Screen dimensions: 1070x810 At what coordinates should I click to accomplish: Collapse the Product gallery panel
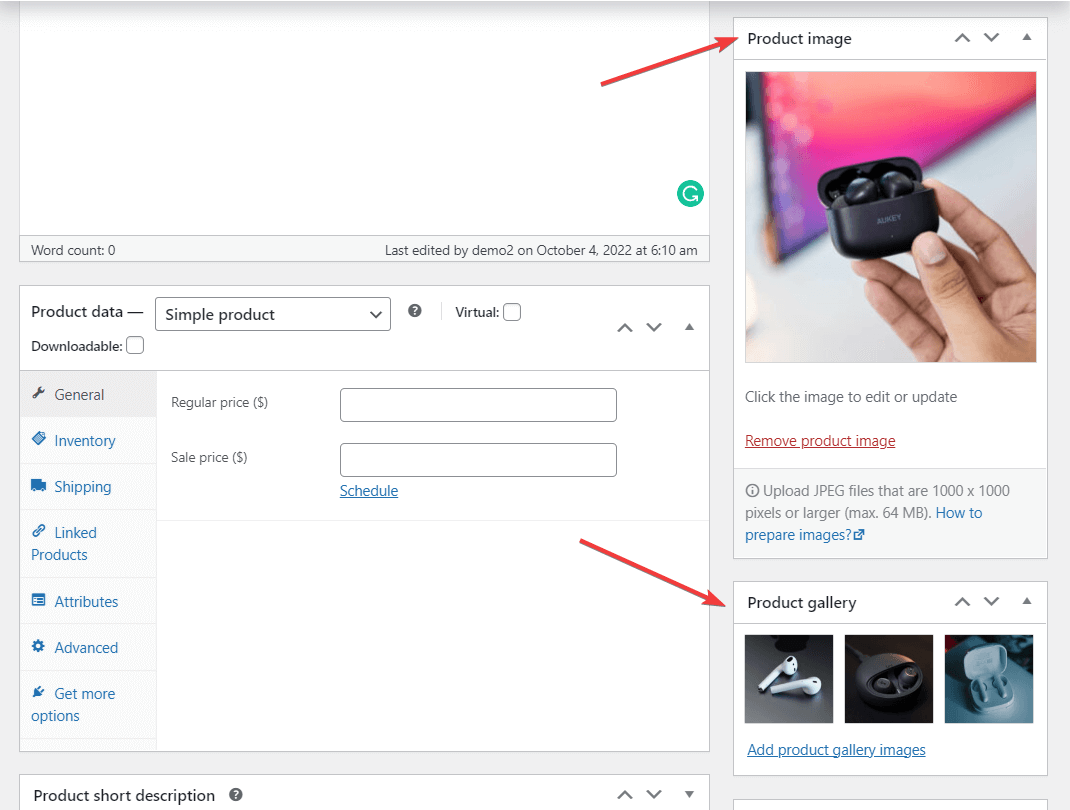pyautogui.click(x=1026, y=601)
